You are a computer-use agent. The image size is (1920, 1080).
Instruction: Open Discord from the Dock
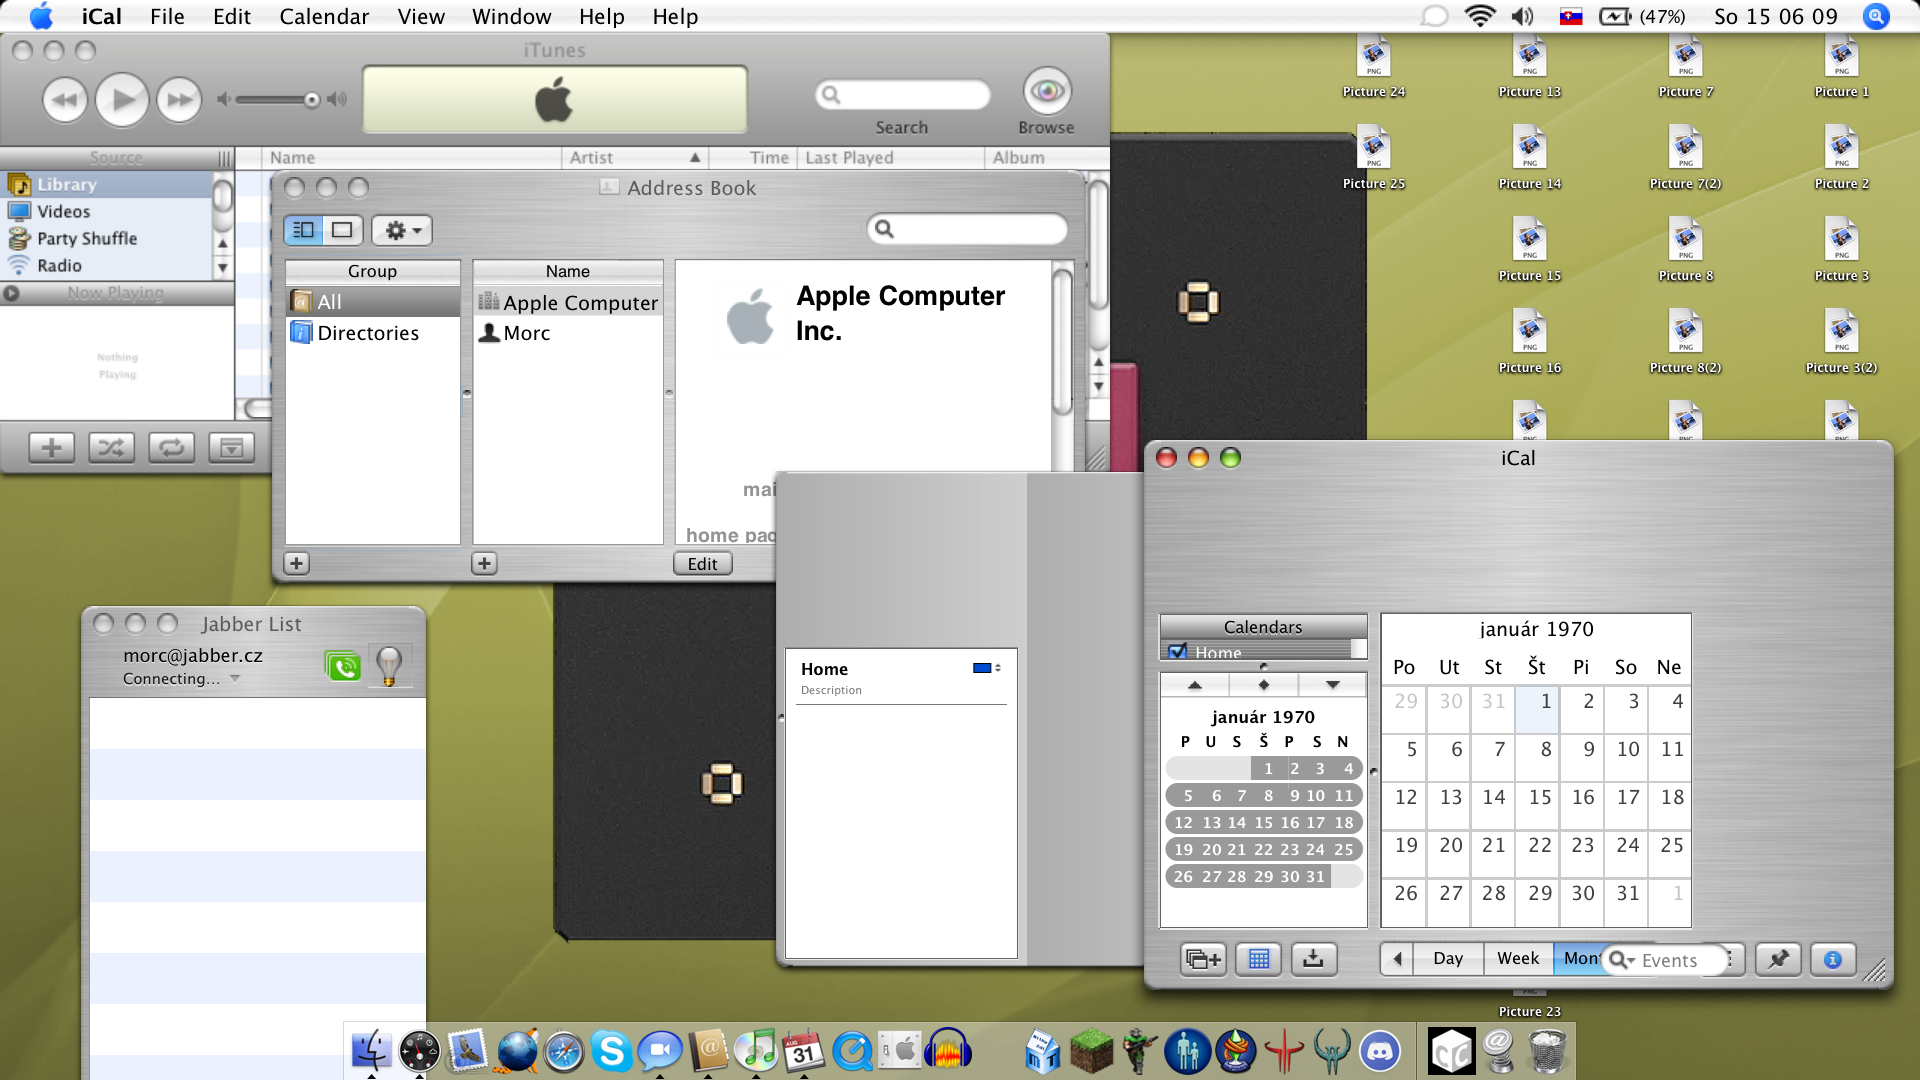1380,1052
